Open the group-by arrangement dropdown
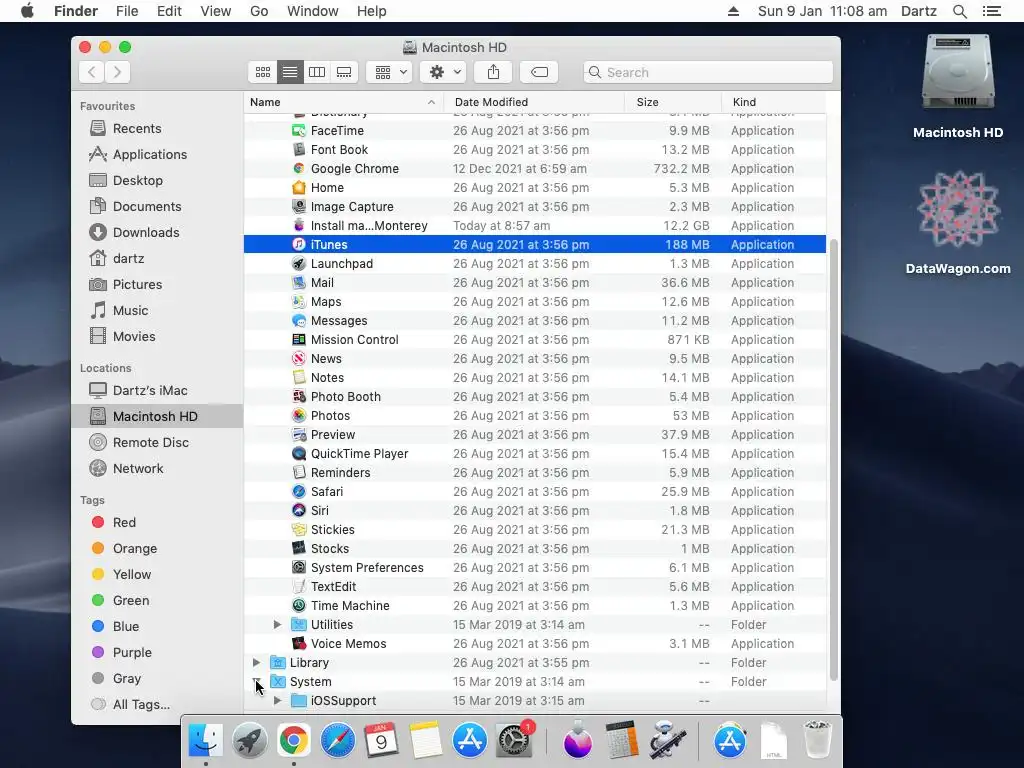The height and width of the screenshot is (768, 1024). tap(389, 72)
